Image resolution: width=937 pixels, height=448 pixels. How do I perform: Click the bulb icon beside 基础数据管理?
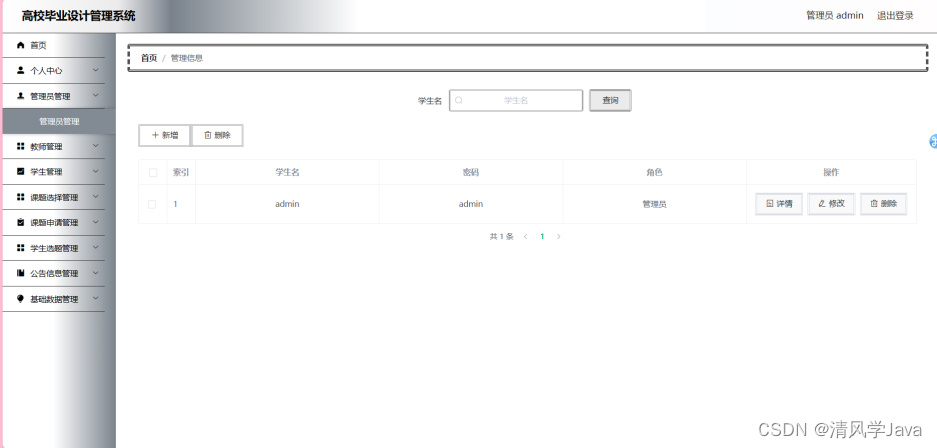pyautogui.click(x=21, y=299)
